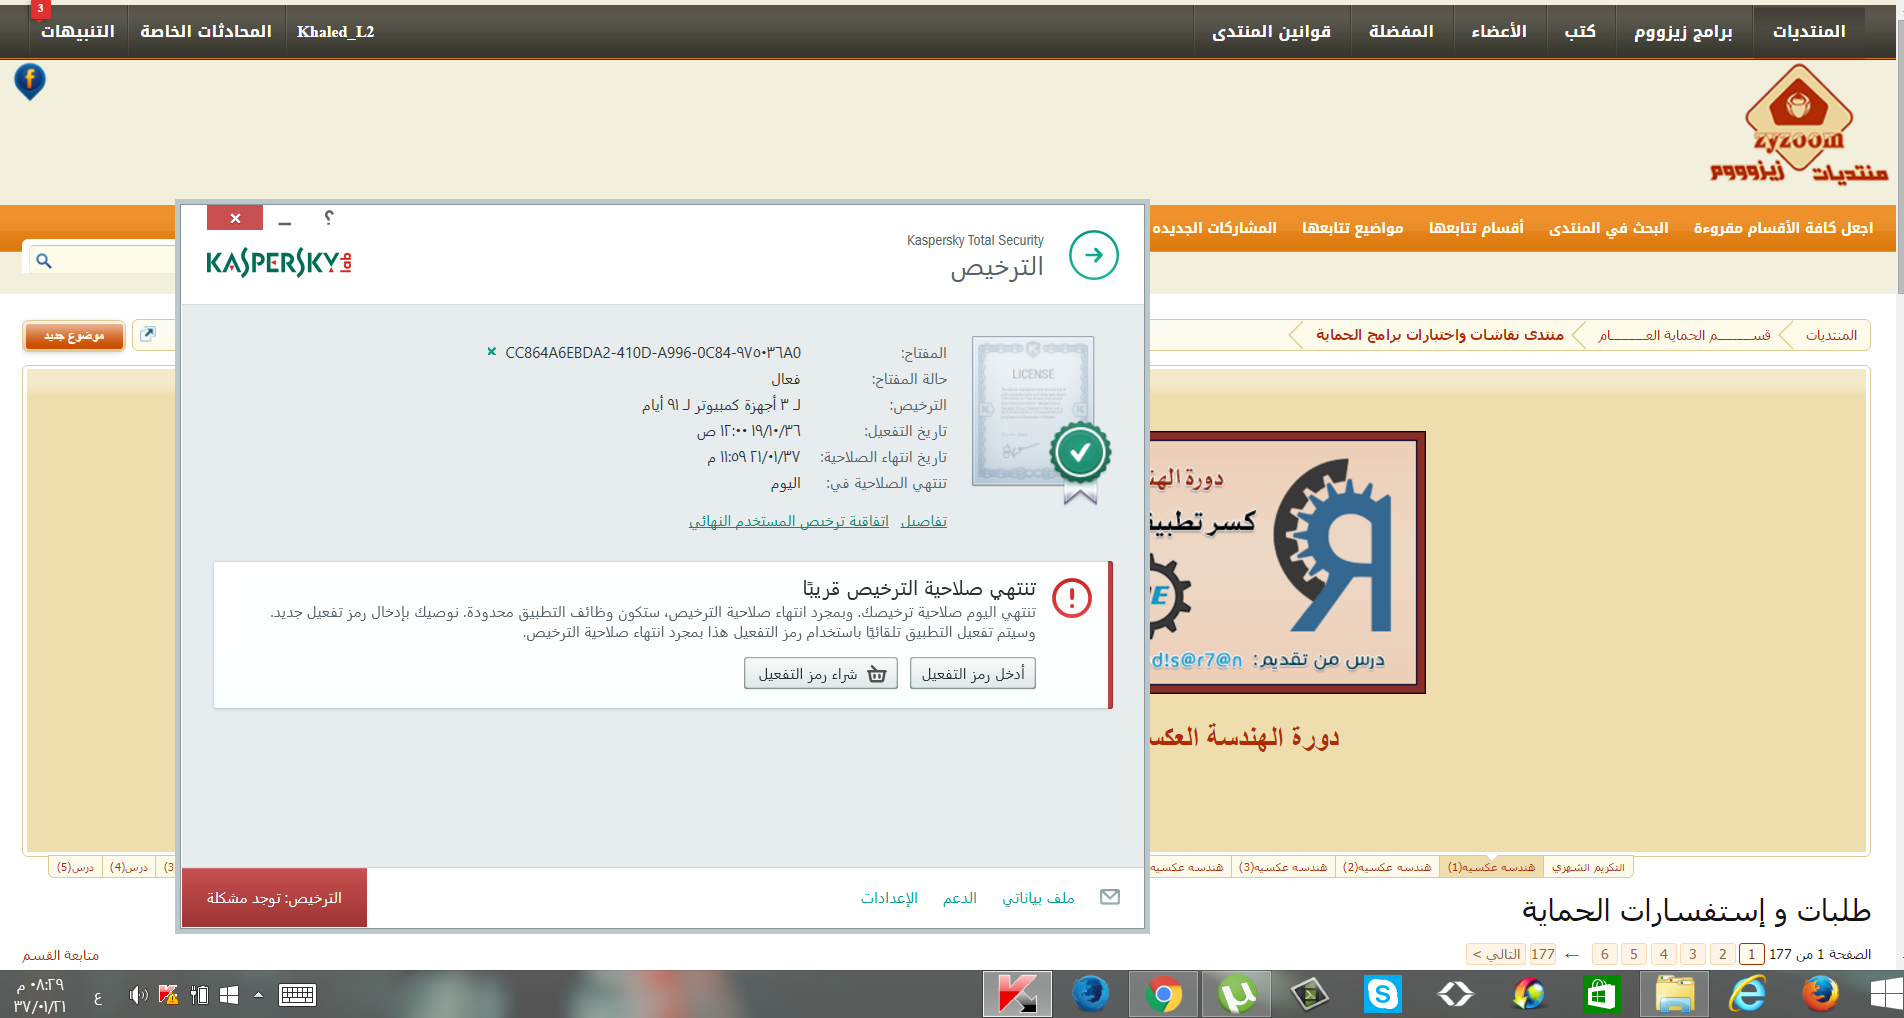The height and width of the screenshot is (1018, 1904).
Task: Open the on-screen keyboard tray icon
Action: 297,995
